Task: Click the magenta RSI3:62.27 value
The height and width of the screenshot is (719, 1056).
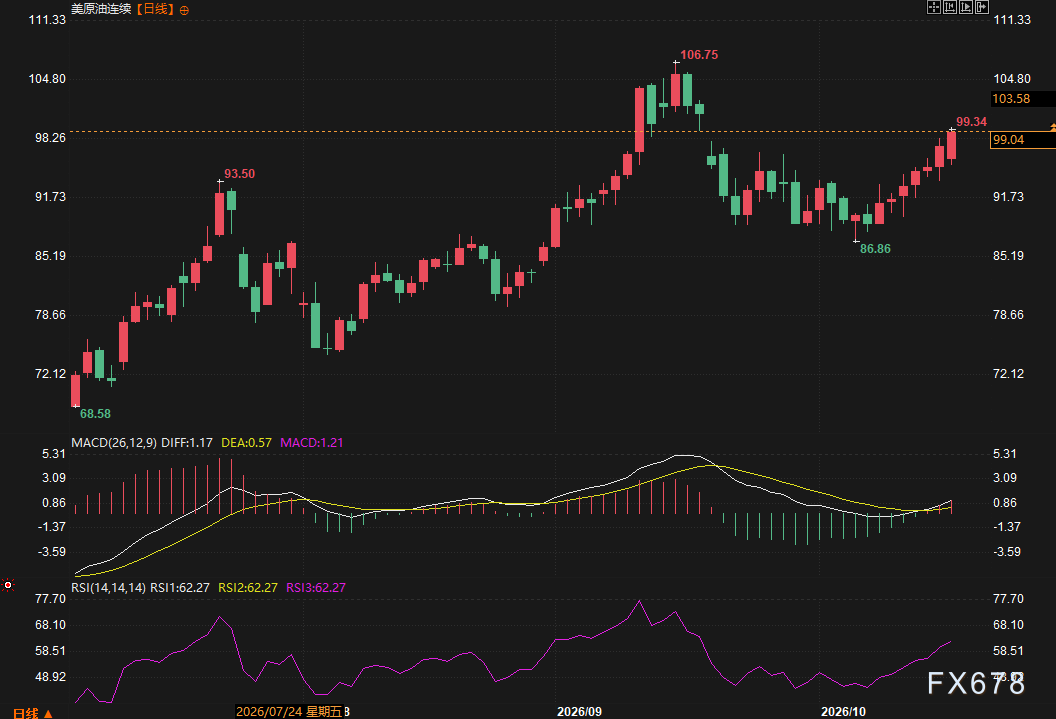Action: point(316,588)
